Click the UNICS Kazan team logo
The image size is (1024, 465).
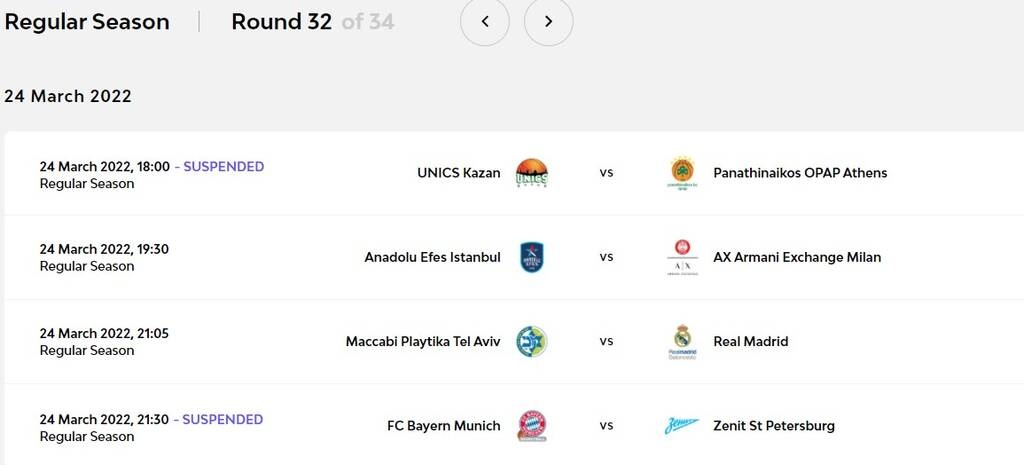tap(531, 173)
